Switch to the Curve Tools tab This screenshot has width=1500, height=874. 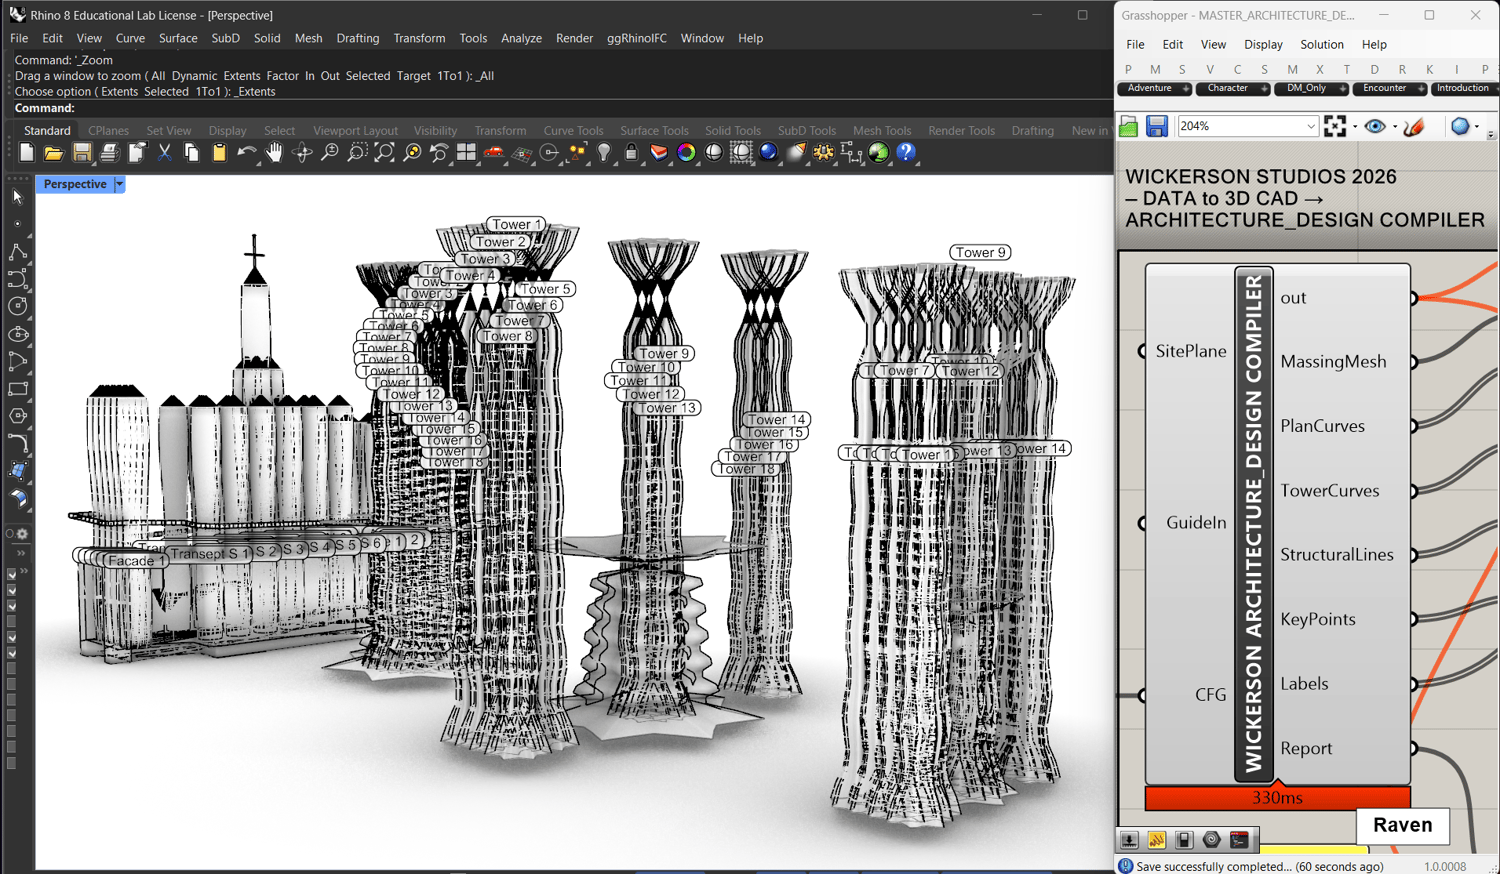(573, 130)
